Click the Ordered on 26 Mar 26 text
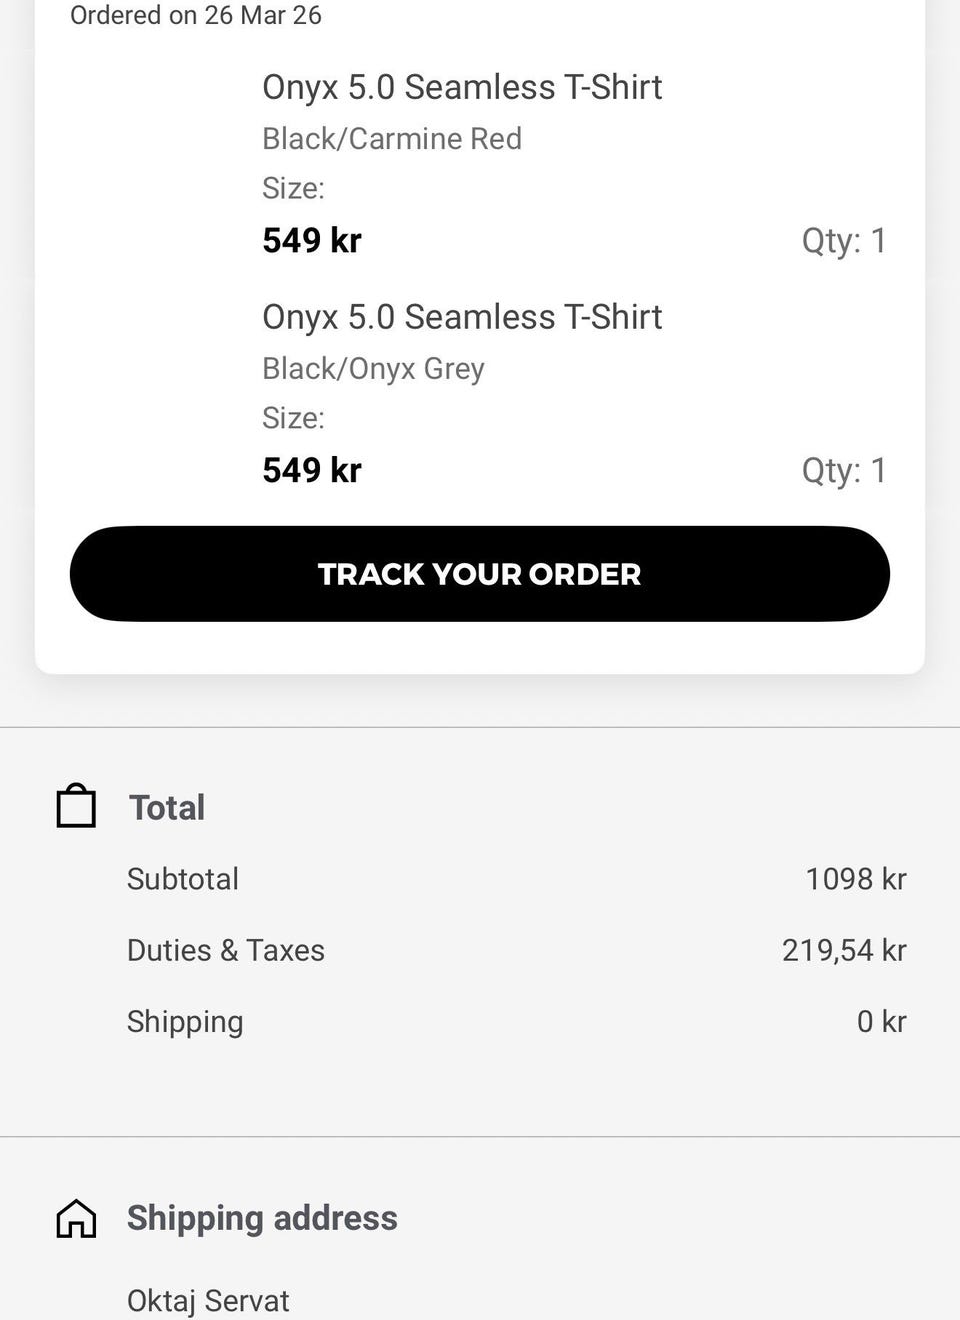The height and width of the screenshot is (1320, 960). [x=196, y=15]
